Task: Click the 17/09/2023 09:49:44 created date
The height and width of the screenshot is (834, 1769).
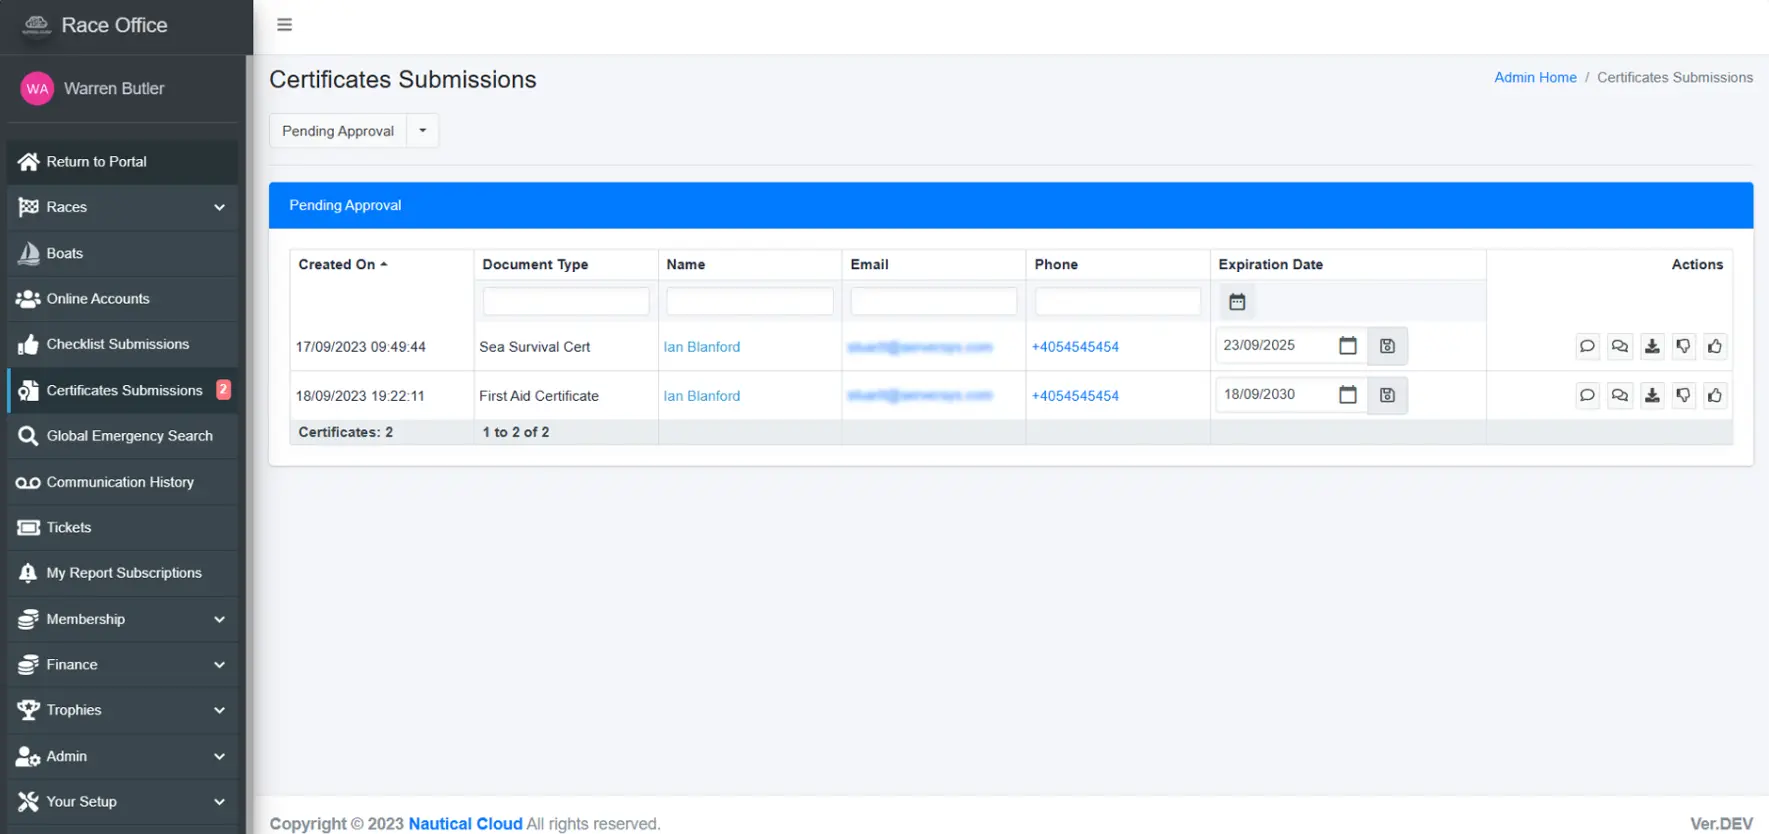Action: (361, 347)
